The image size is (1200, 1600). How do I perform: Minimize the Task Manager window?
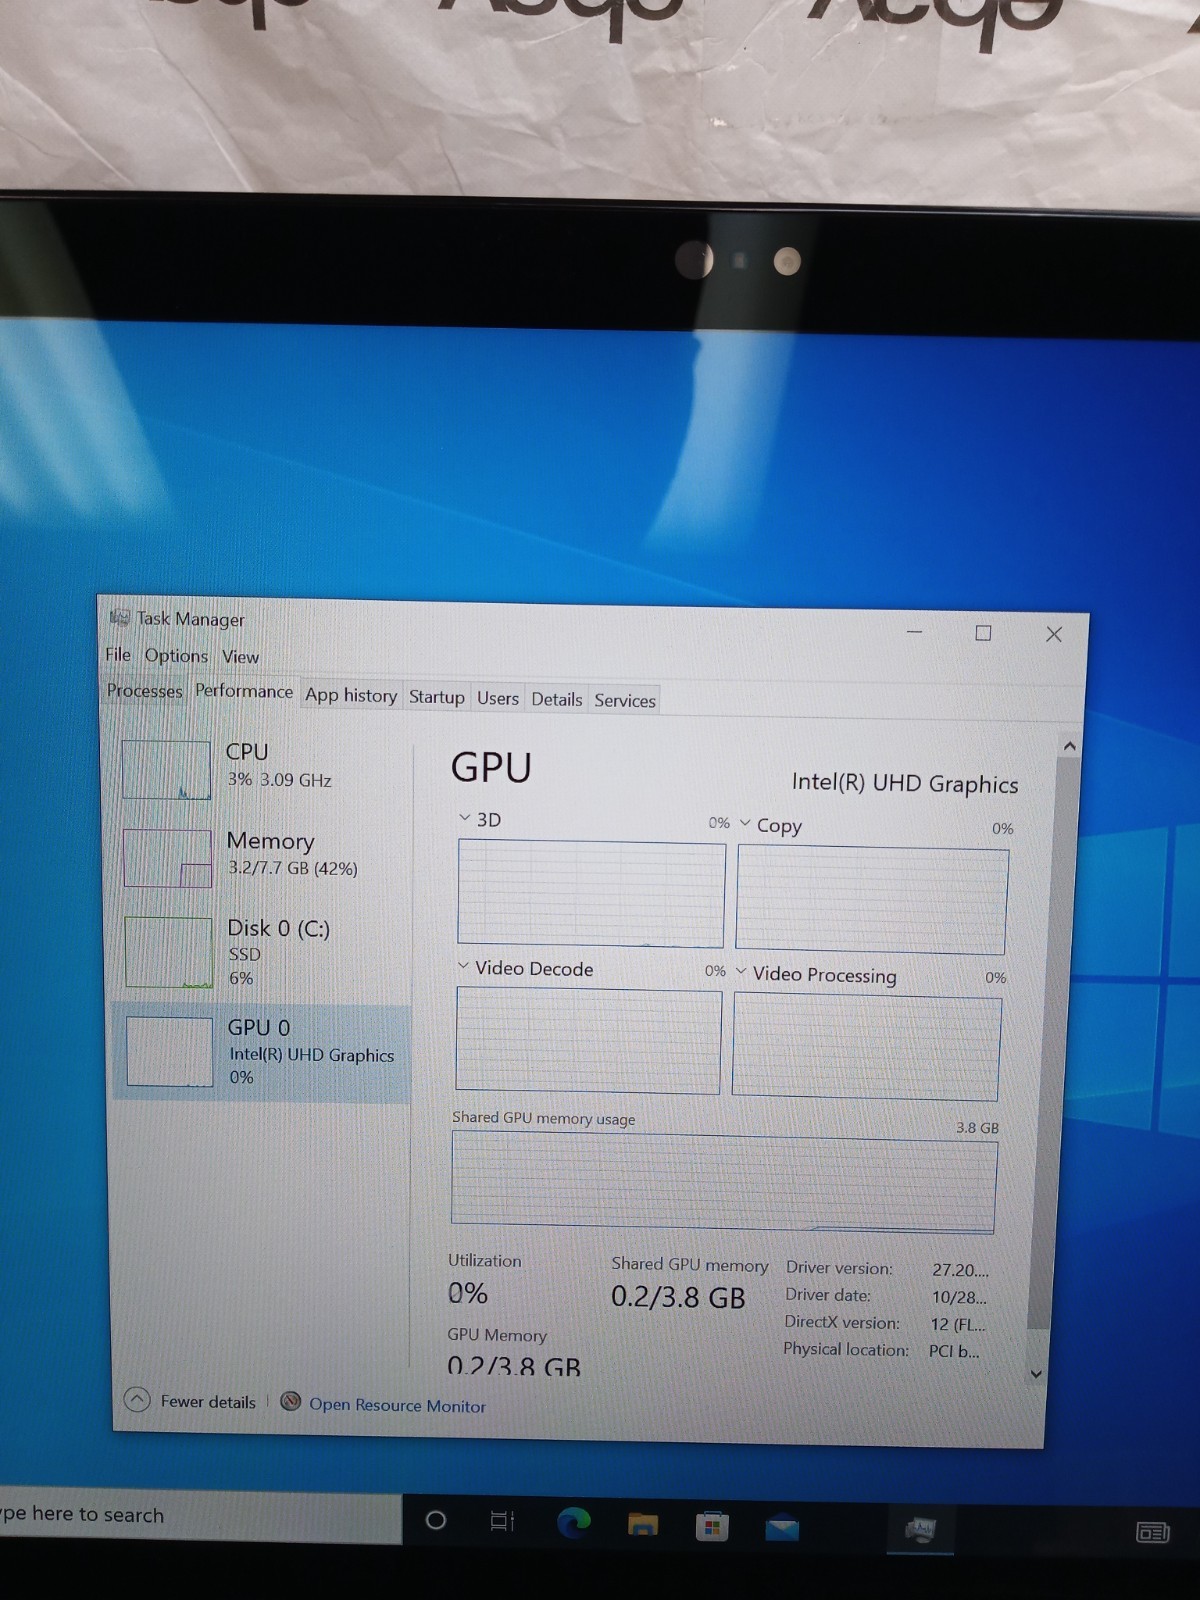point(914,632)
